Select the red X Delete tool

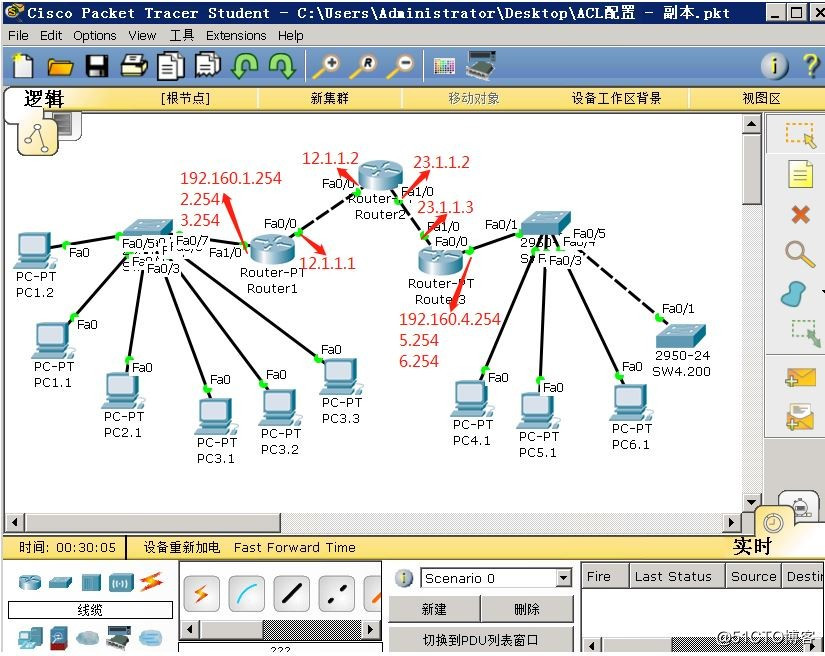tap(800, 215)
